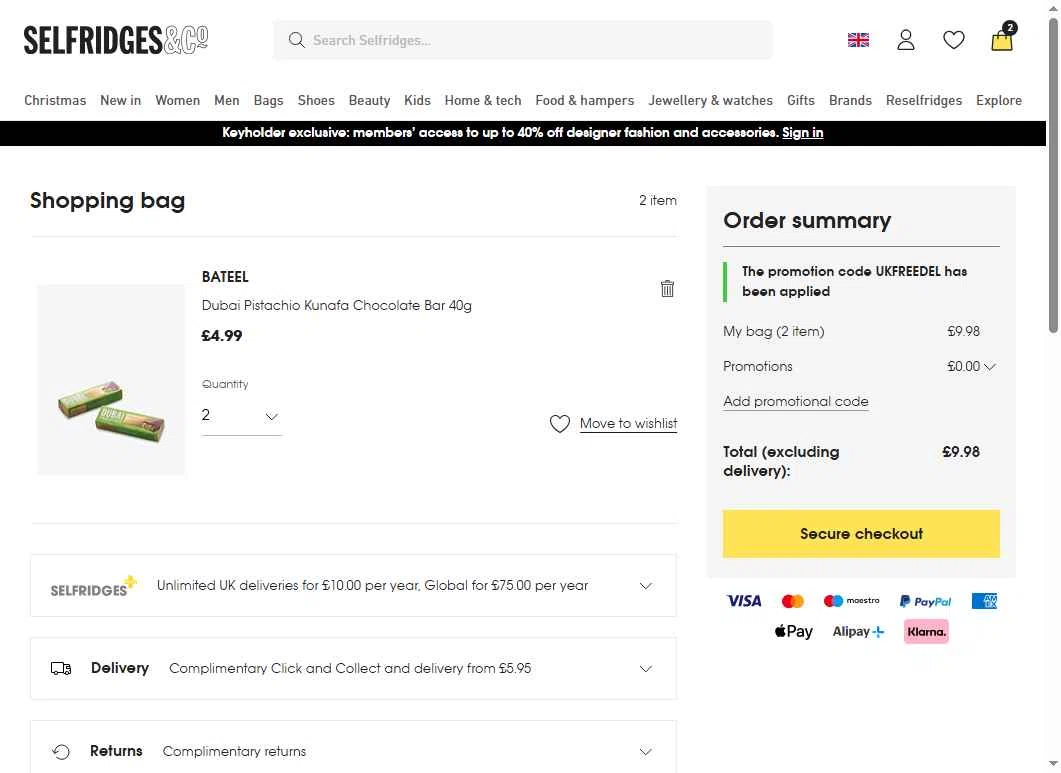1061x773 pixels.
Task: Remove Bateel item with trash icon
Action: (x=667, y=288)
